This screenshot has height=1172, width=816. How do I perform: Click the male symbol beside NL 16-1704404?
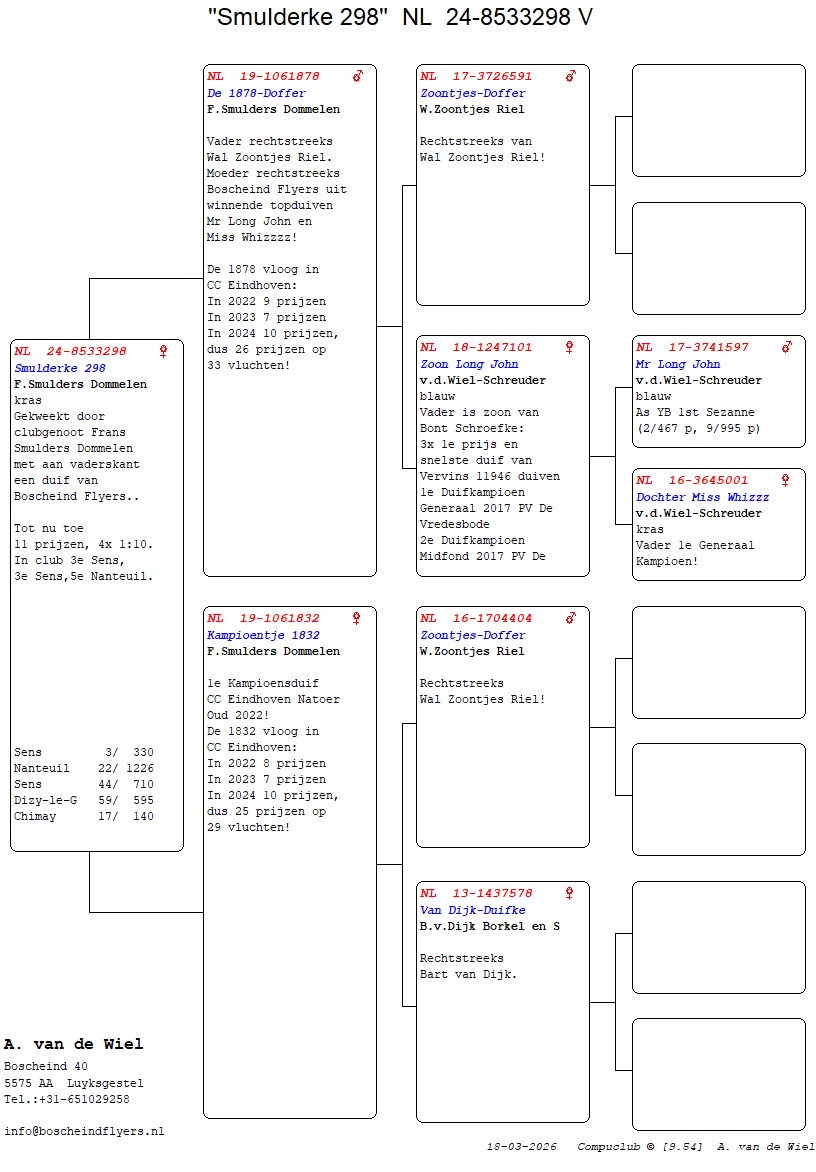point(571,618)
